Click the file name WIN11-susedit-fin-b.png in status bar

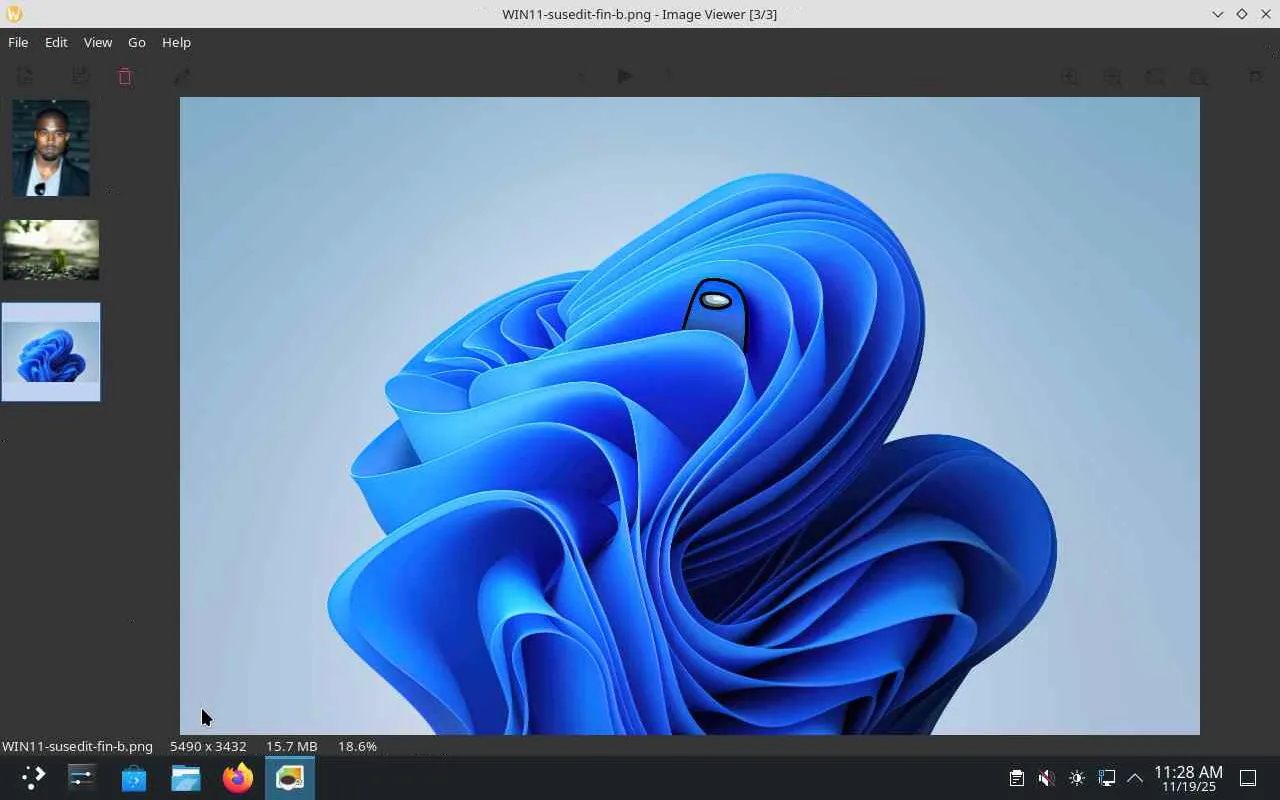click(78, 746)
